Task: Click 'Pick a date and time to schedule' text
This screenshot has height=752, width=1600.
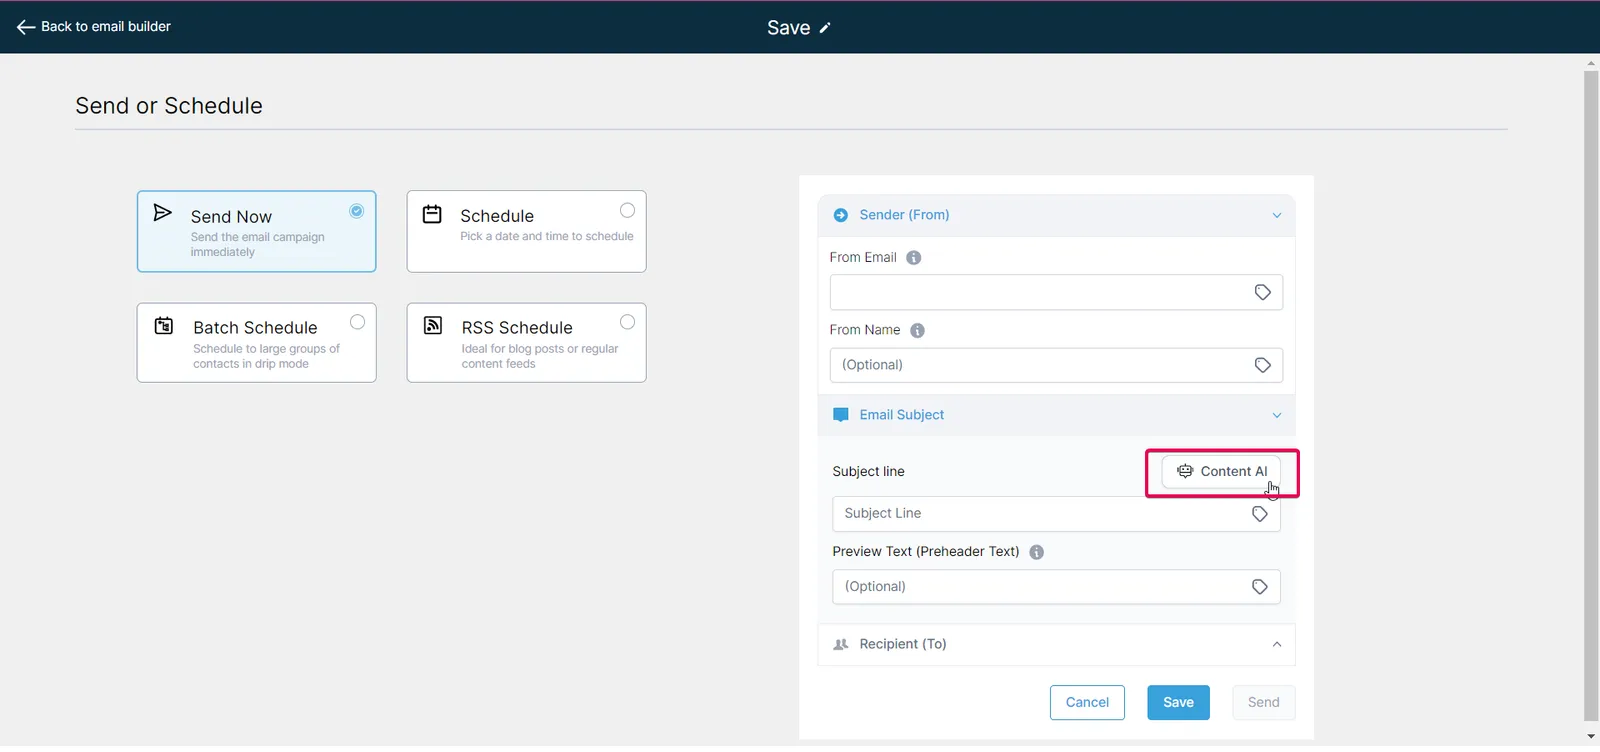Action: tap(547, 237)
